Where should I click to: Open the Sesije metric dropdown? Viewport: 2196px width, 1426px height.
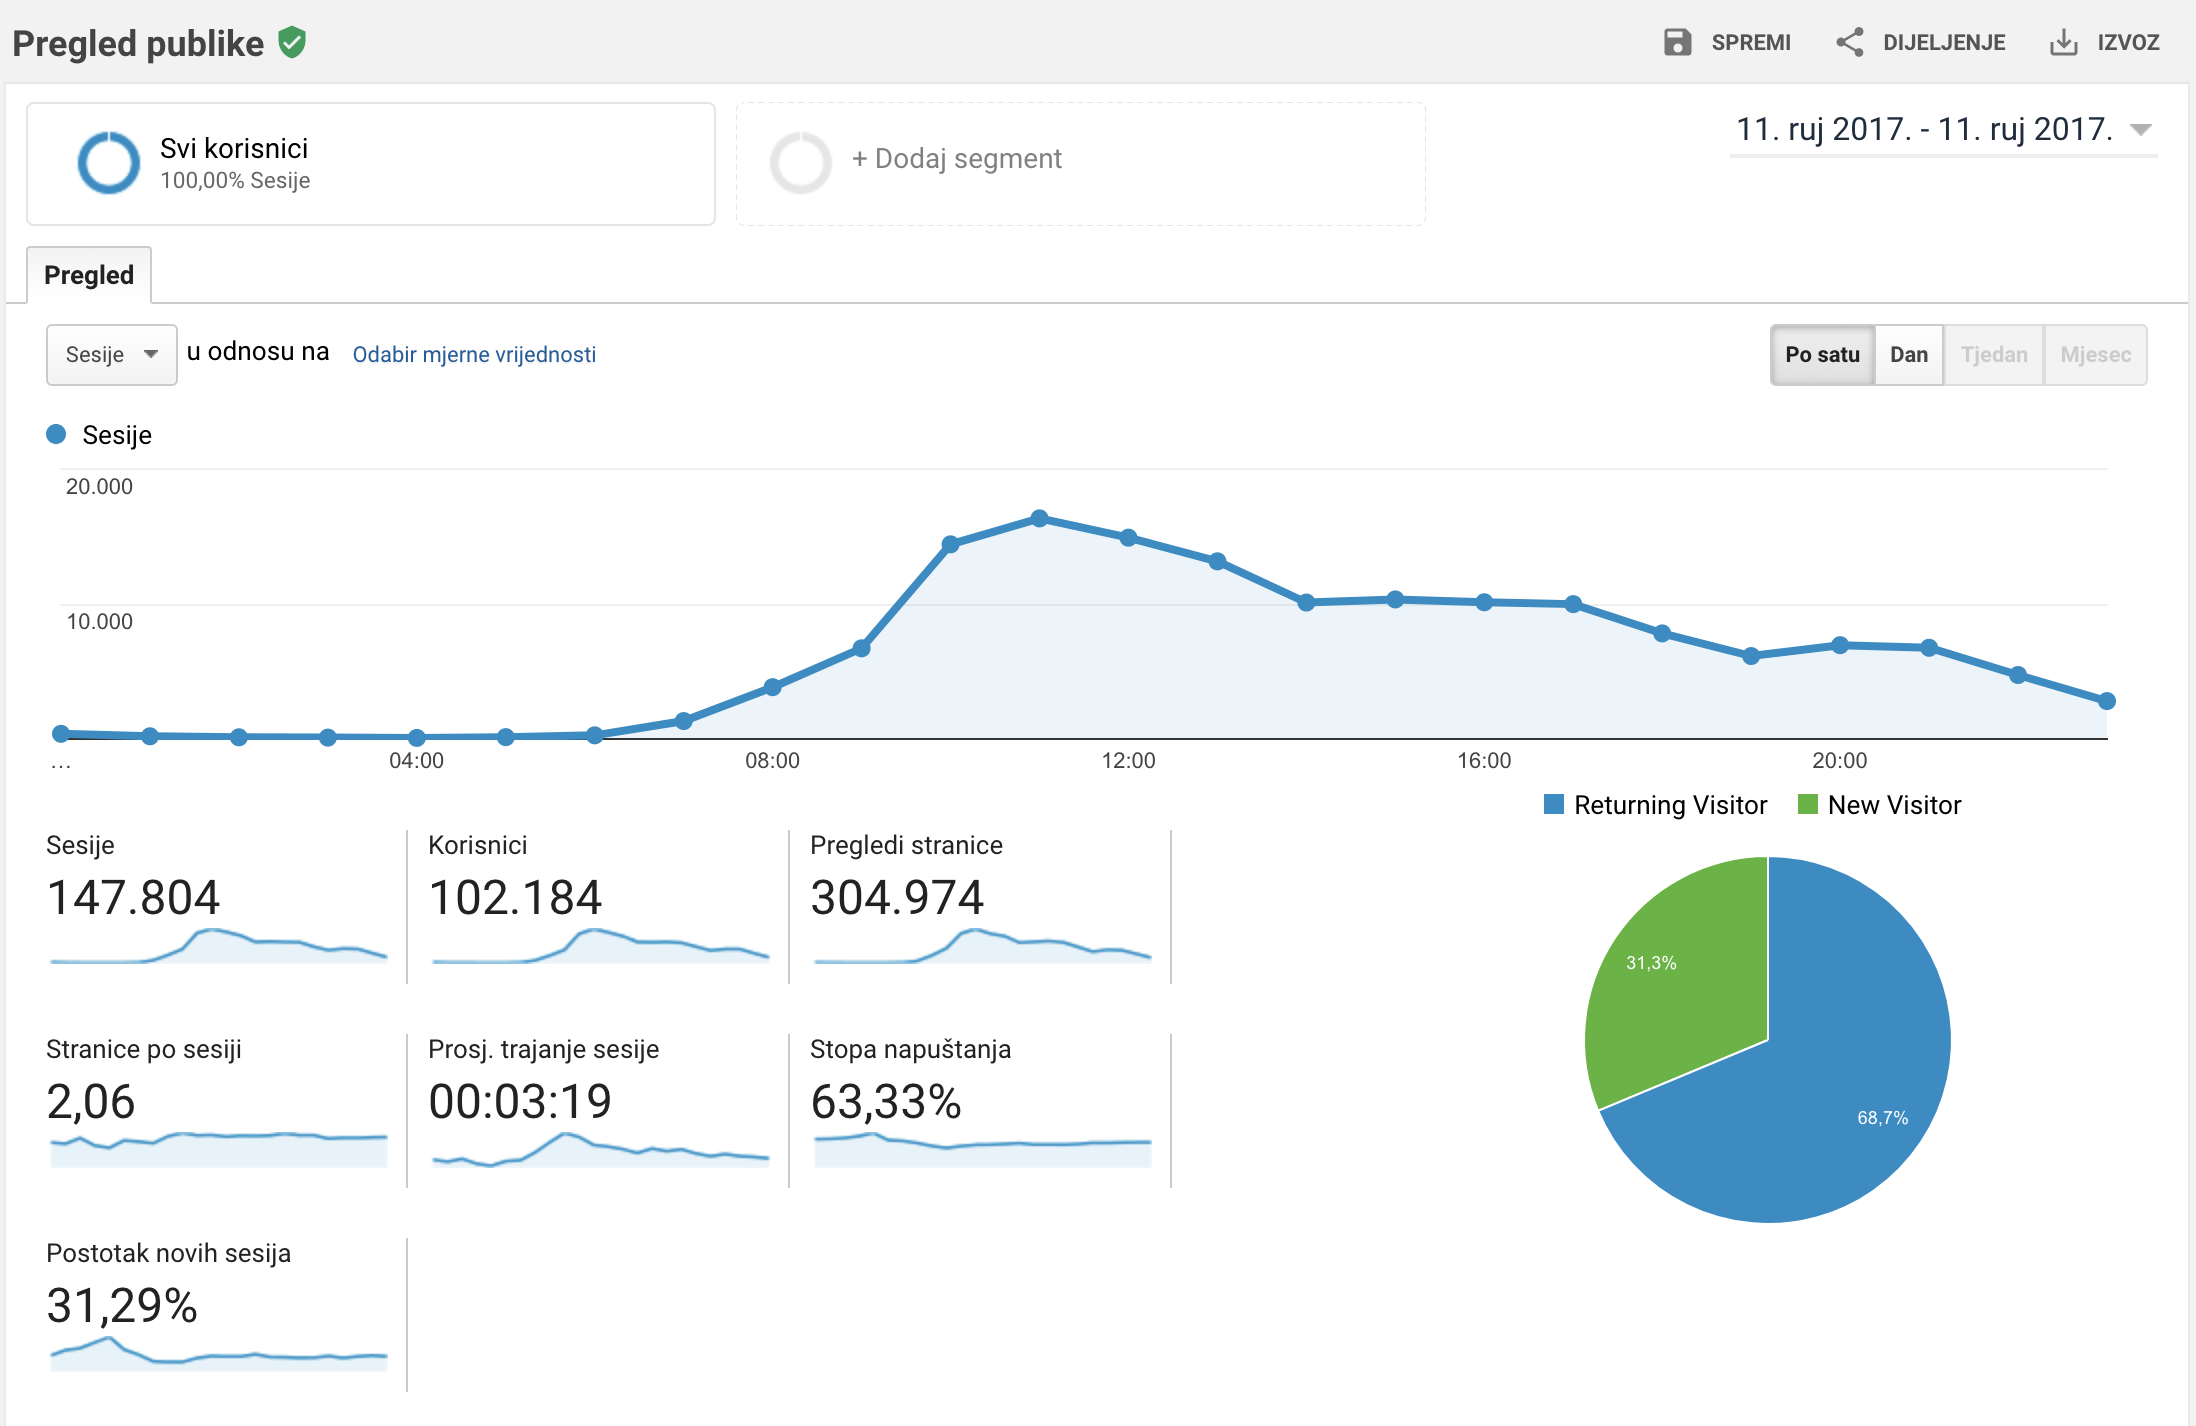(111, 355)
